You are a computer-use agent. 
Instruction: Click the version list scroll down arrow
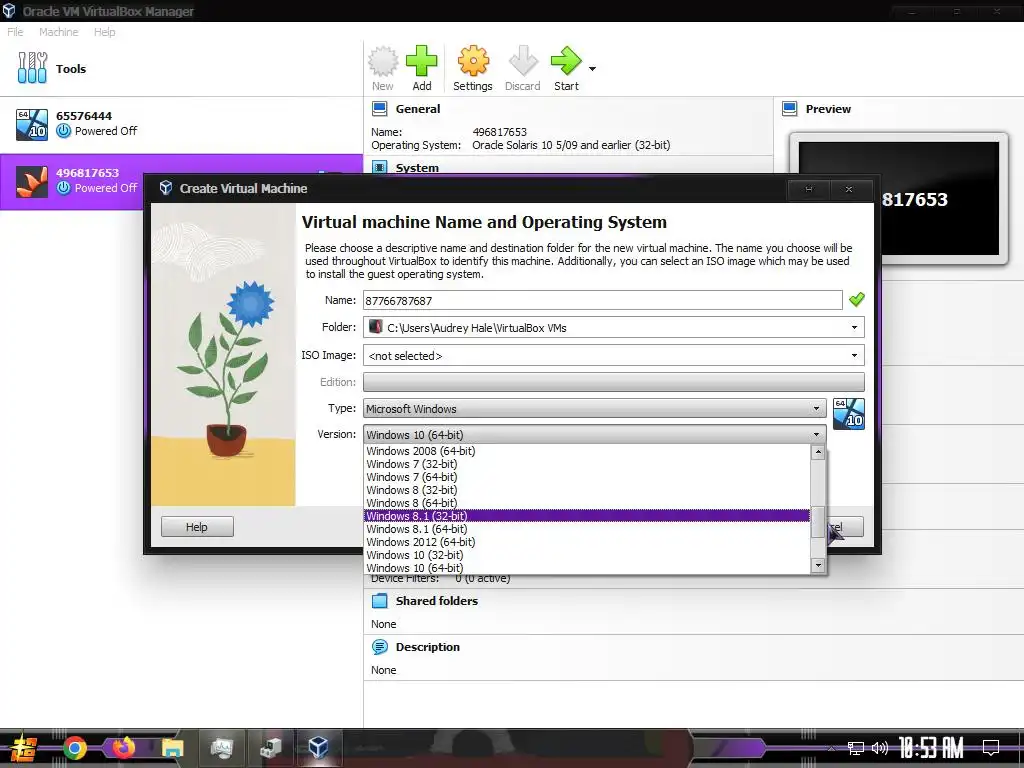[818, 566]
